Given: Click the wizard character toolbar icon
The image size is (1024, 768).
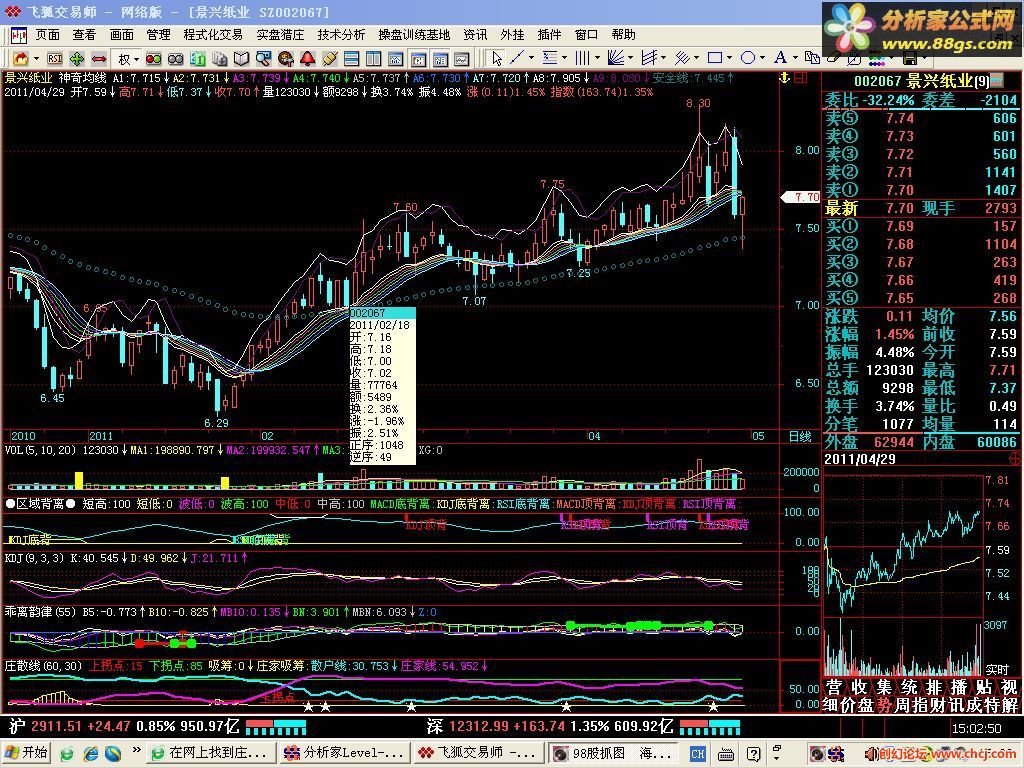Looking at the screenshot, I should click(x=285, y=59).
